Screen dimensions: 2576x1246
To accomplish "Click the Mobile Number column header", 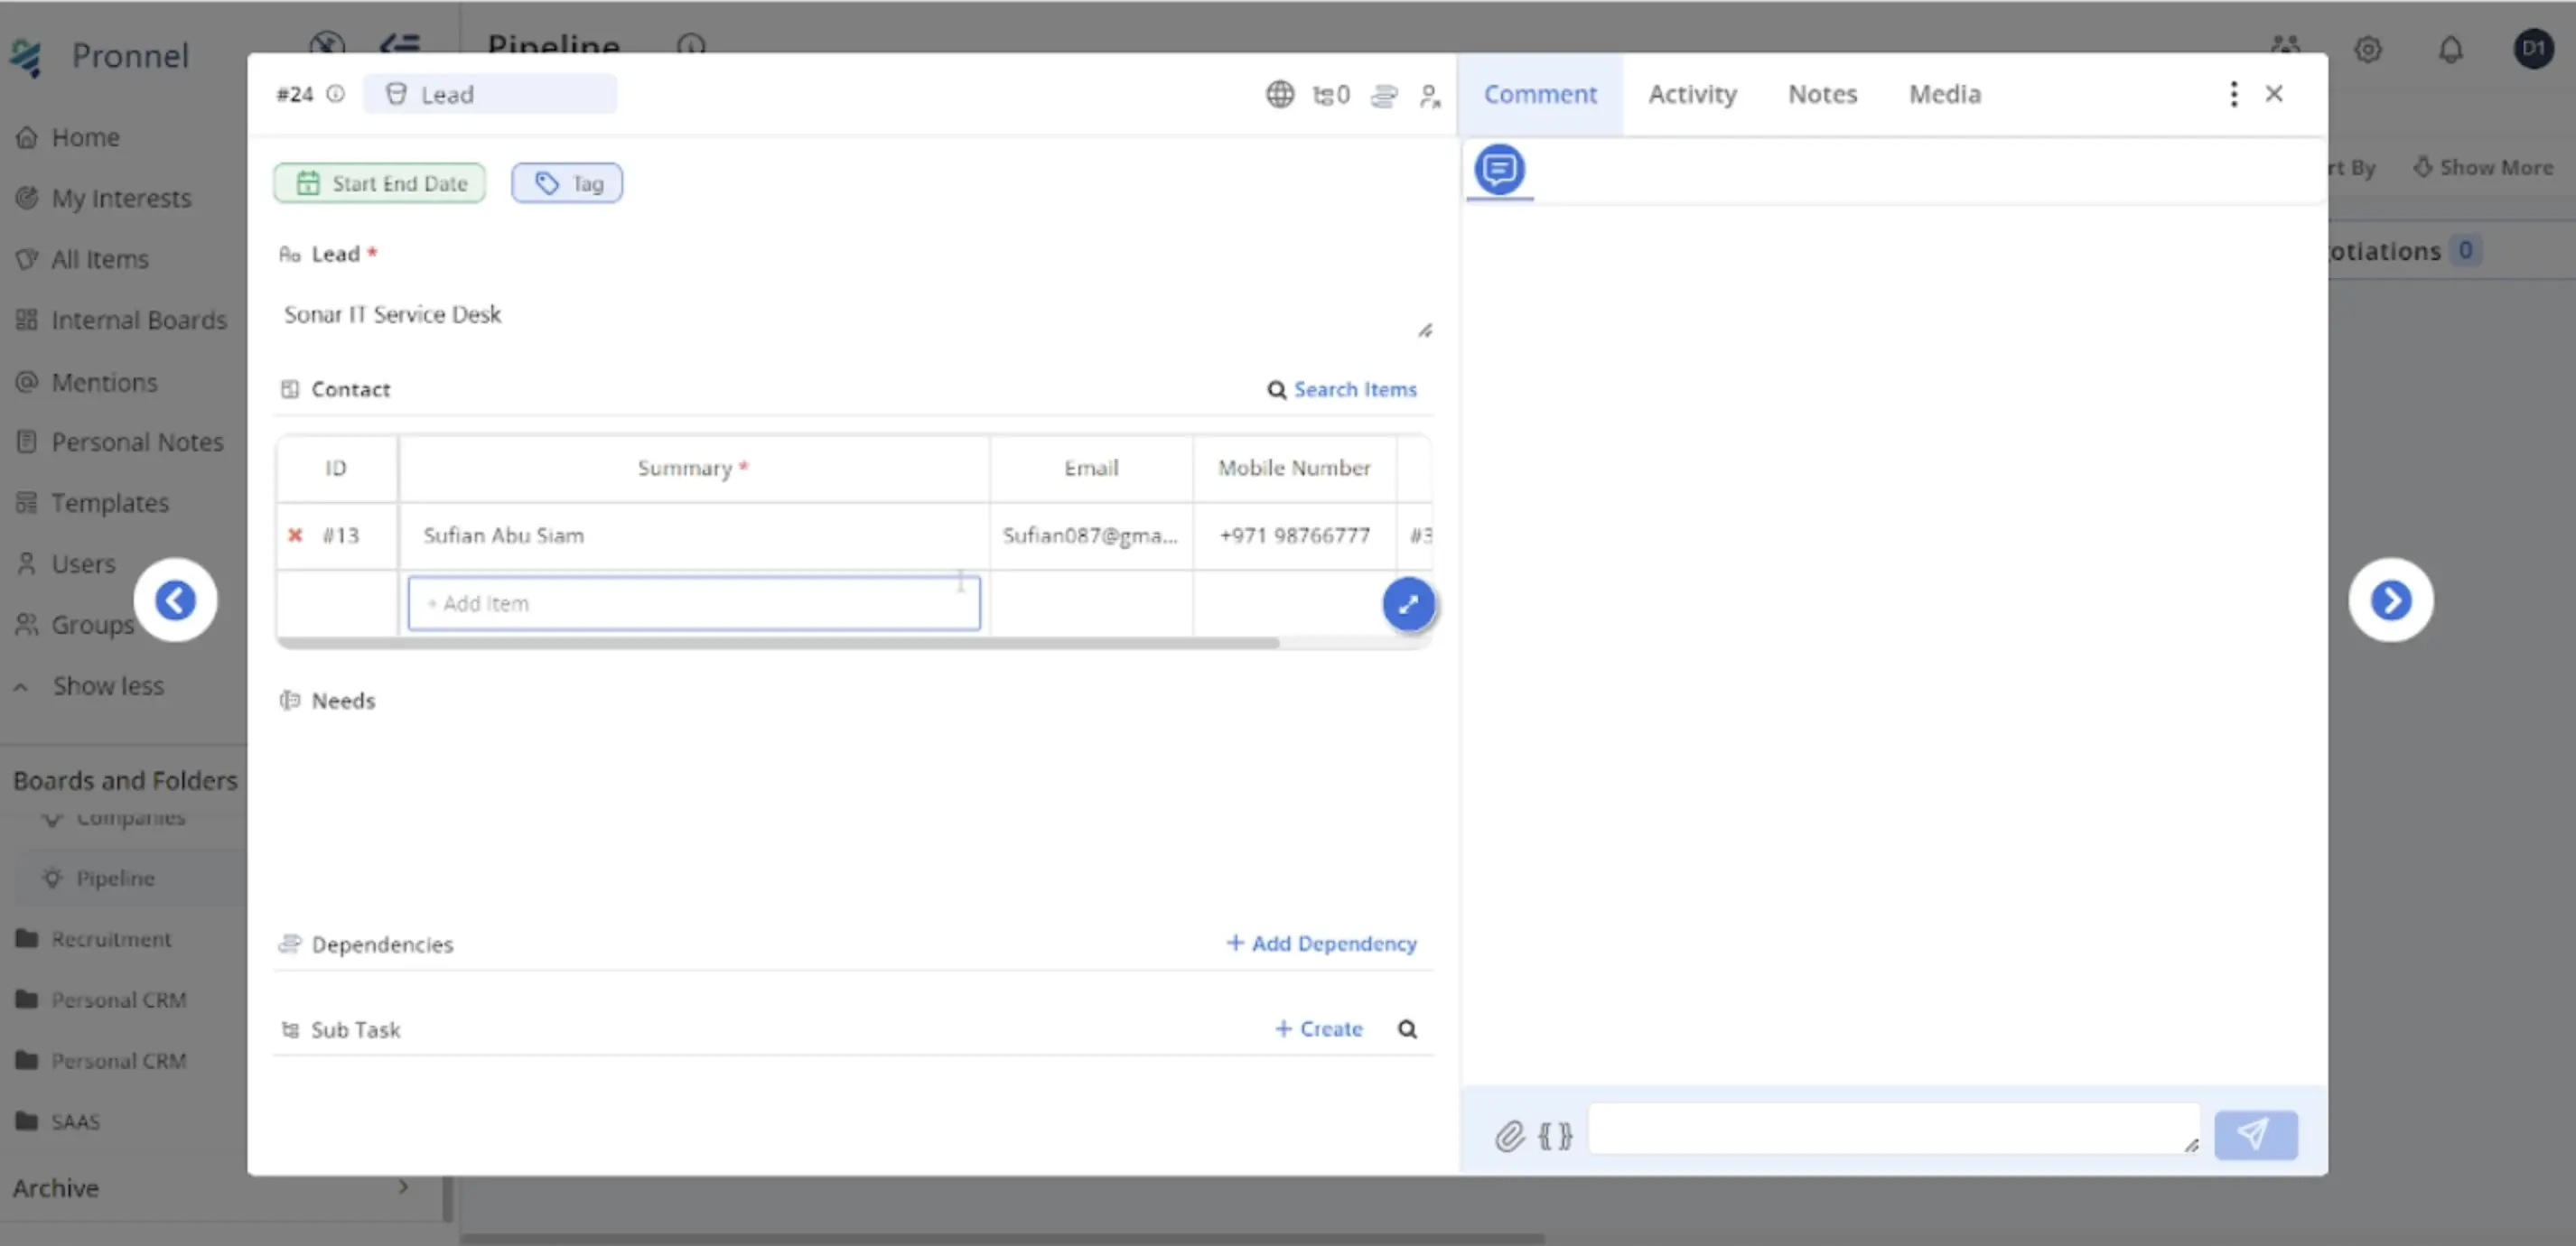I will [x=1294, y=468].
